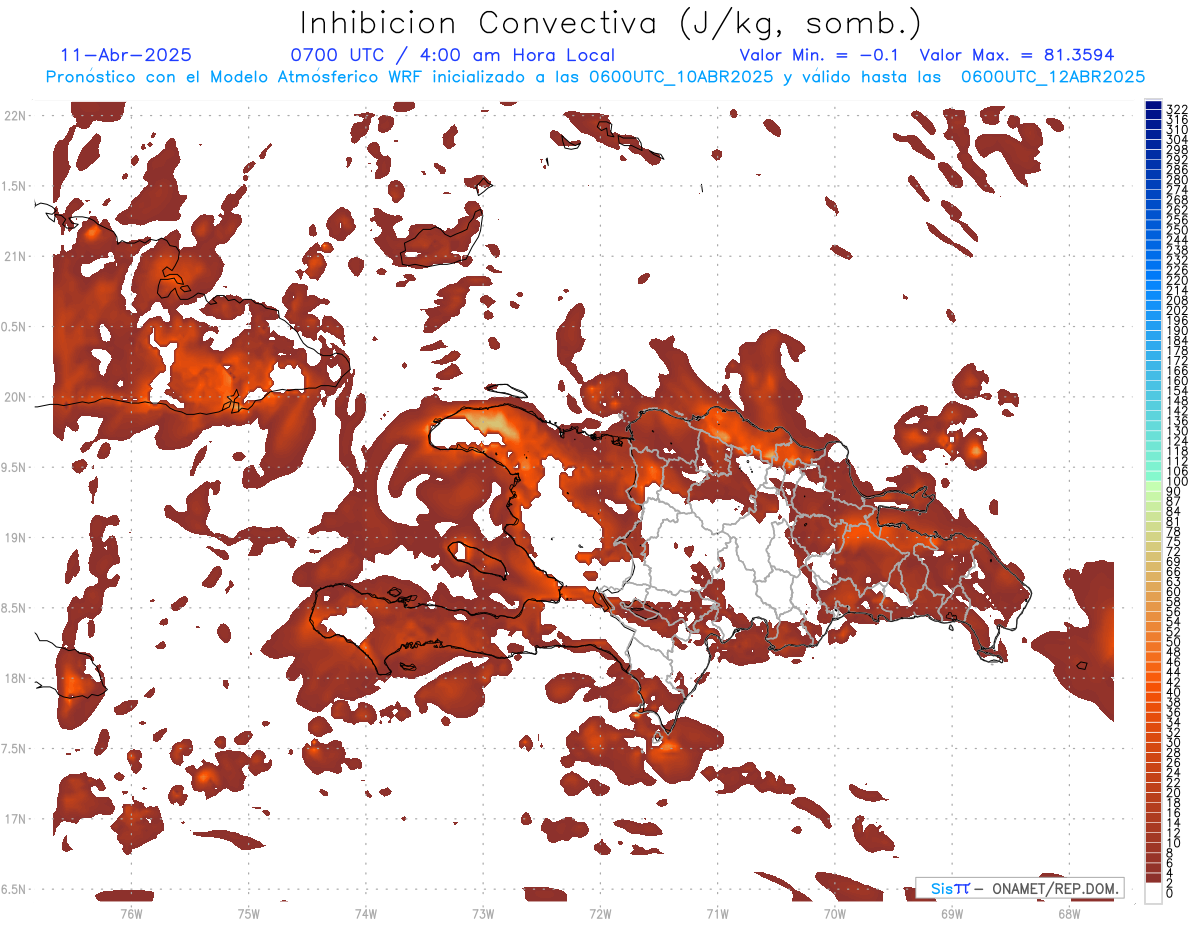The image size is (1200, 927).
Task: Click the '184' value on the color scale
Action: (1177, 341)
